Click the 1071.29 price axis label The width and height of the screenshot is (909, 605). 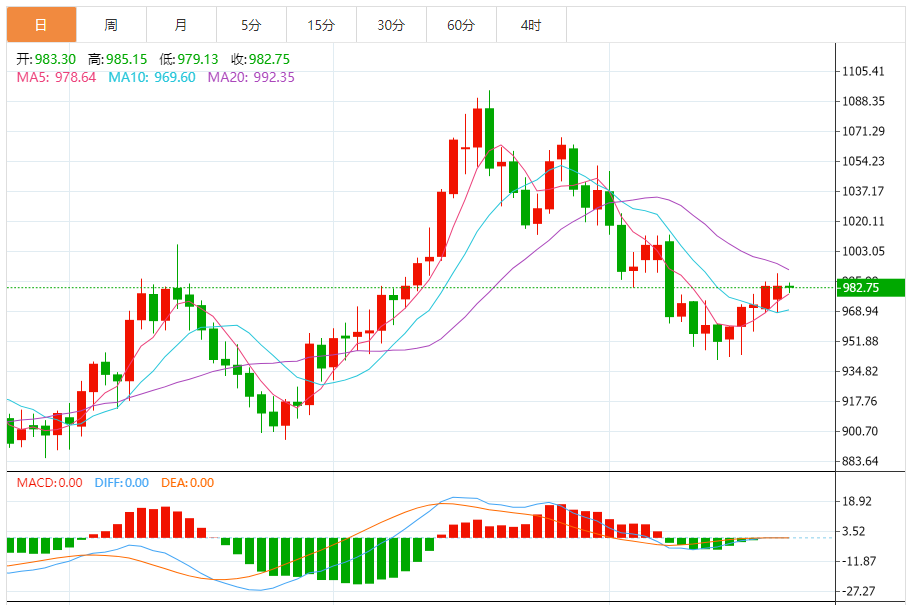pos(863,132)
